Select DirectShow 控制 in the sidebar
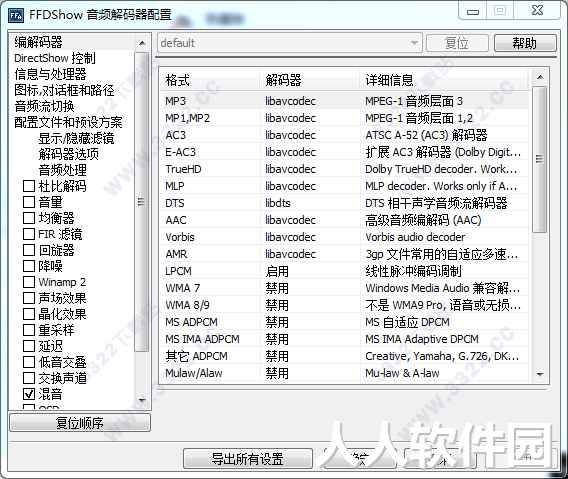The width and height of the screenshot is (568, 479). (x=55, y=58)
